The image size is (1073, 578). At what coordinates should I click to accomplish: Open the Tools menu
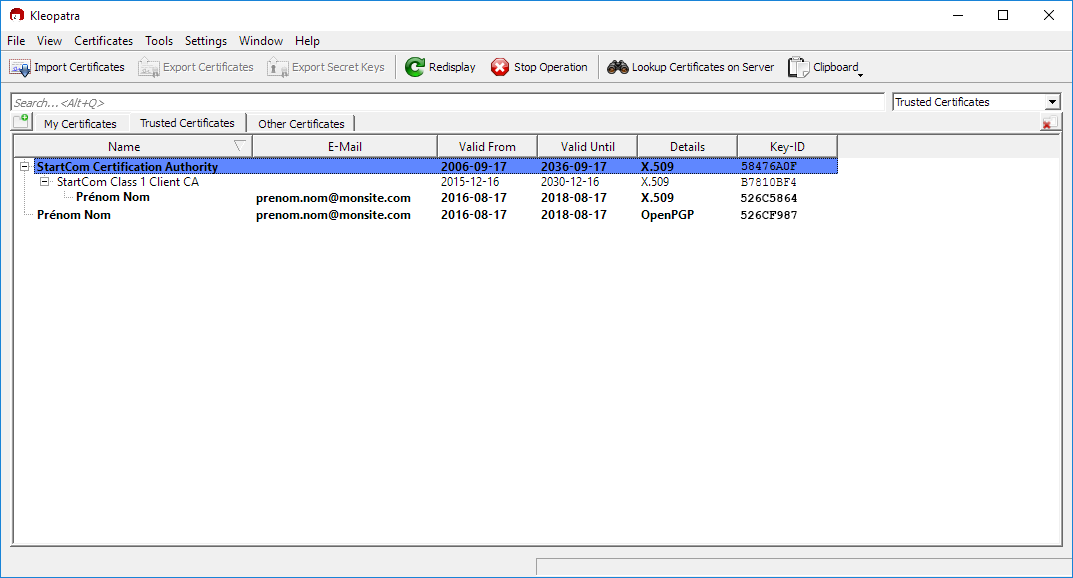click(x=159, y=41)
